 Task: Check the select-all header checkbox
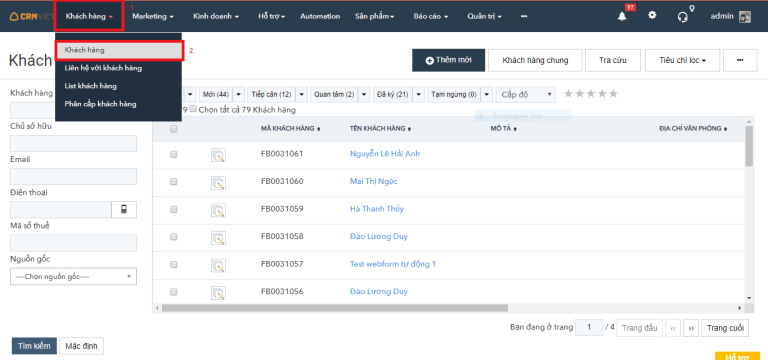coord(173,129)
